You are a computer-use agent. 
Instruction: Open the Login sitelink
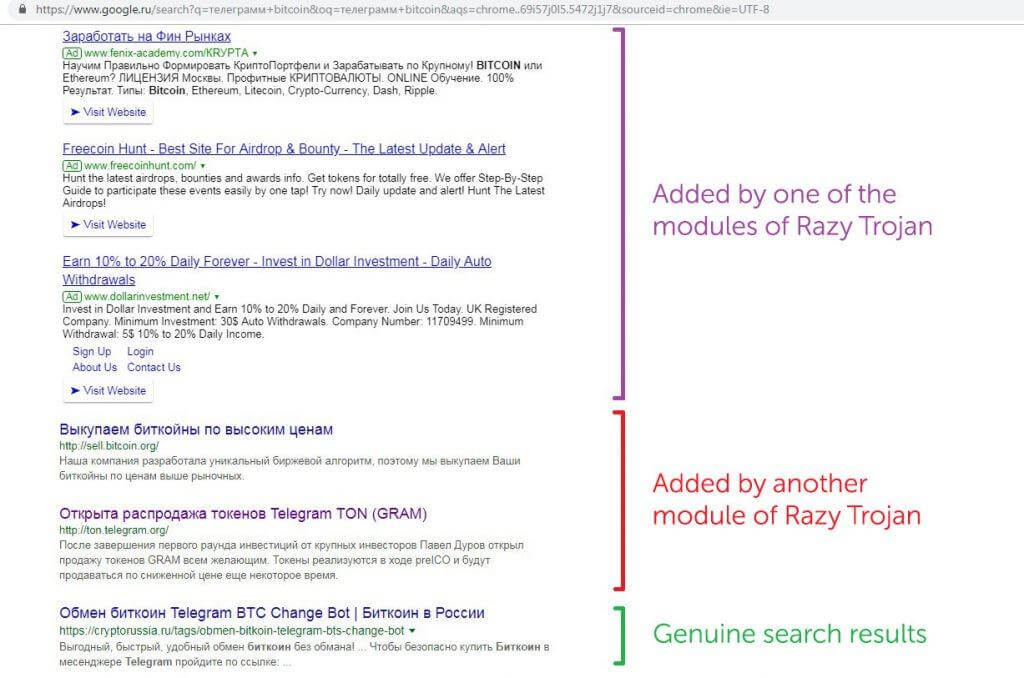pyautogui.click(x=140, y=351)
